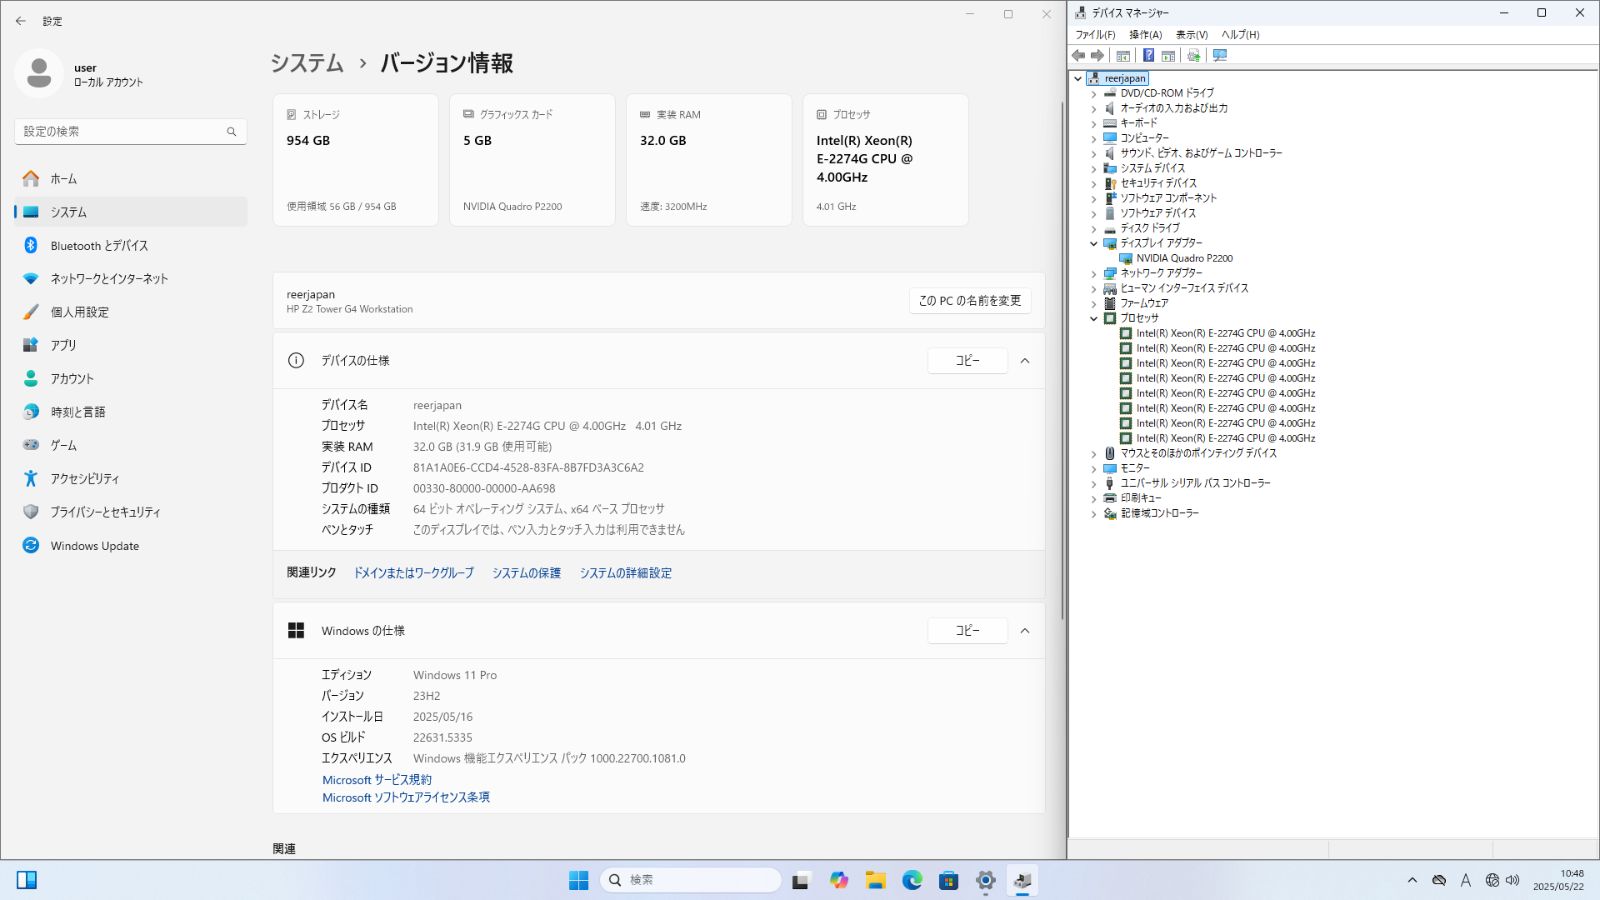This screenshot has width=1600, height=900.
Task: Open システムの保護 link
Action: (526, 573)
